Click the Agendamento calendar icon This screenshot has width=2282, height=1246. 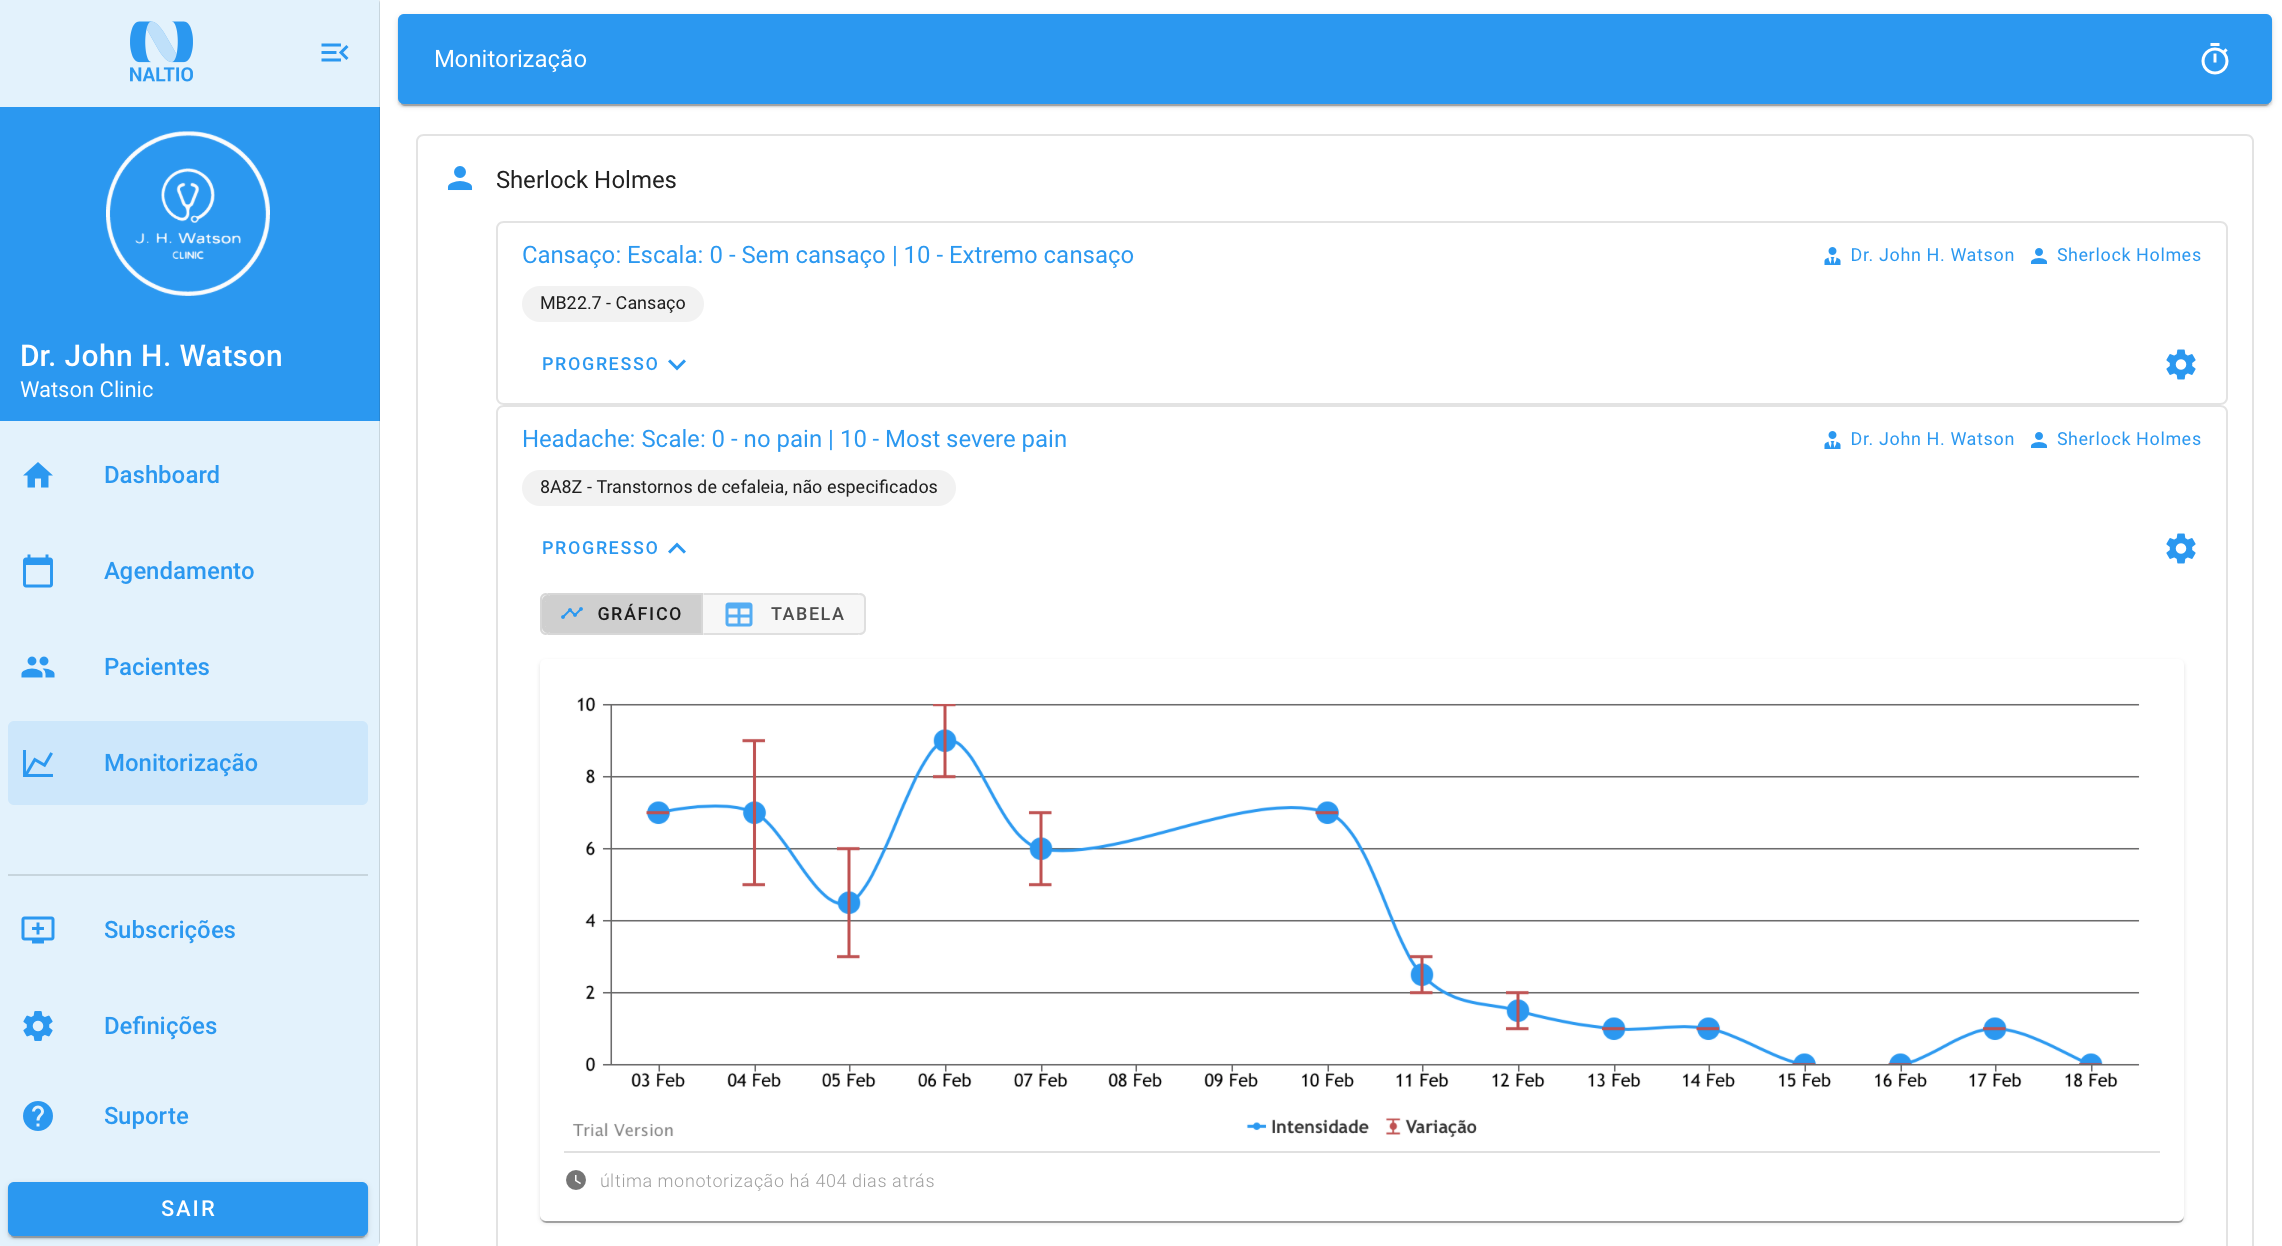[x=38, y=571]
